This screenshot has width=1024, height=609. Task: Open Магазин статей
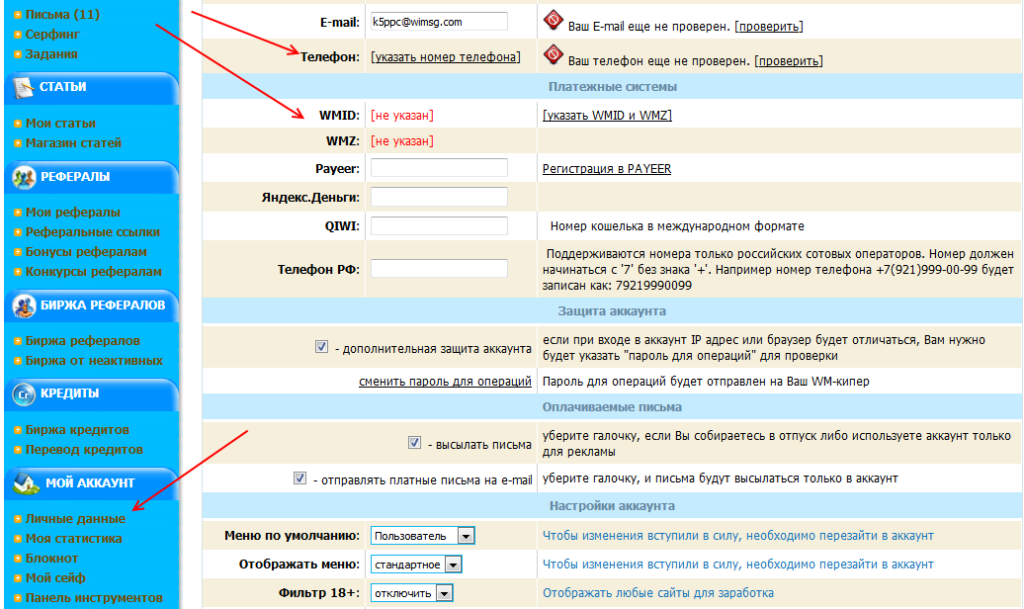click(73, 143)
